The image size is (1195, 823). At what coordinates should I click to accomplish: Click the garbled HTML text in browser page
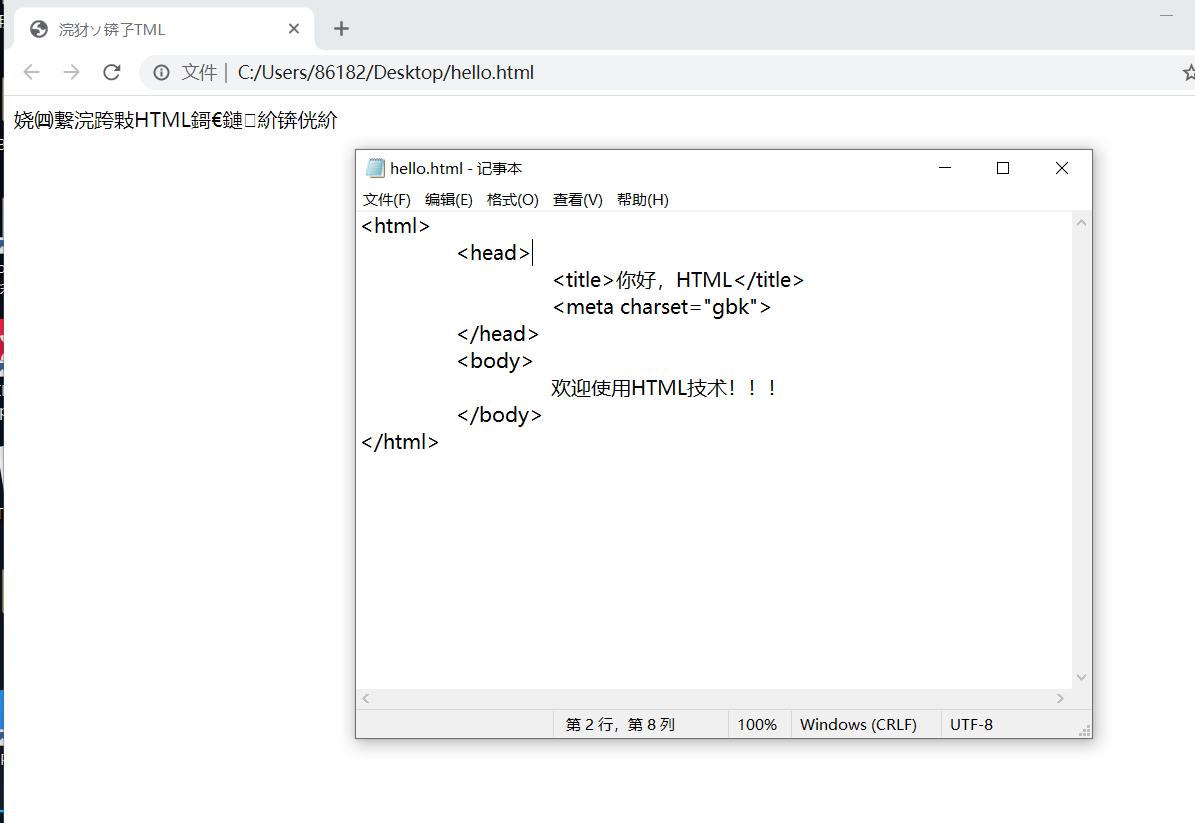[x=175, y=120]
